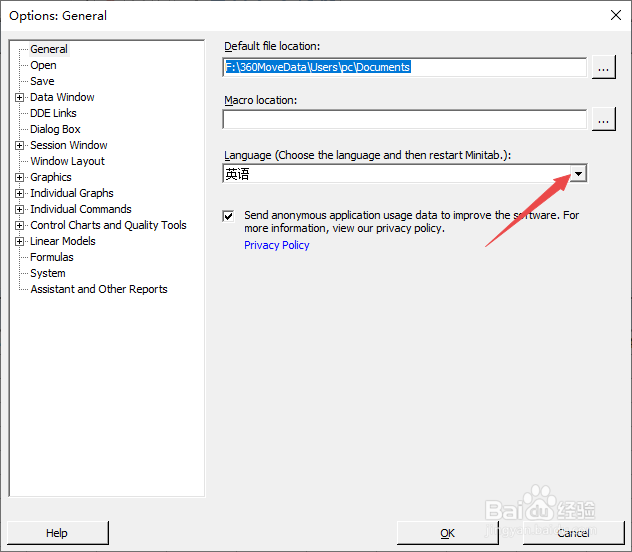
Task: Open Formulas options
Action: tap(52, 257)
